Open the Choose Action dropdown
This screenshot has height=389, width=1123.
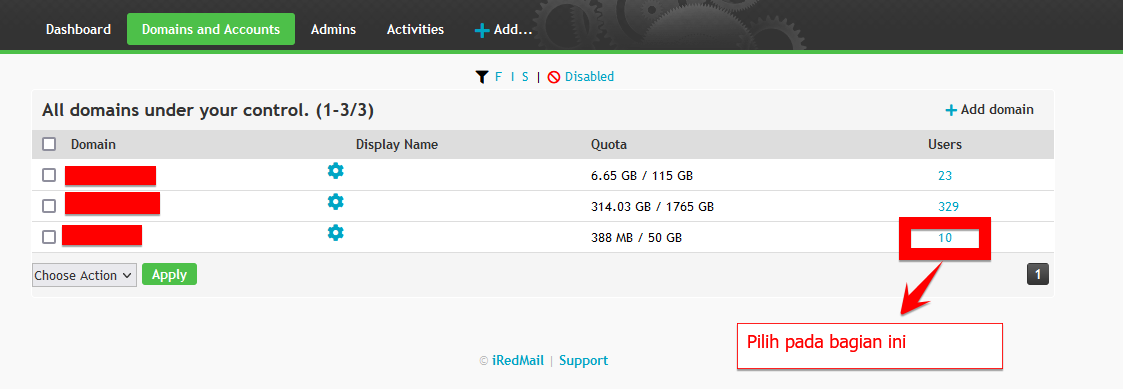(x=85, y=275)
